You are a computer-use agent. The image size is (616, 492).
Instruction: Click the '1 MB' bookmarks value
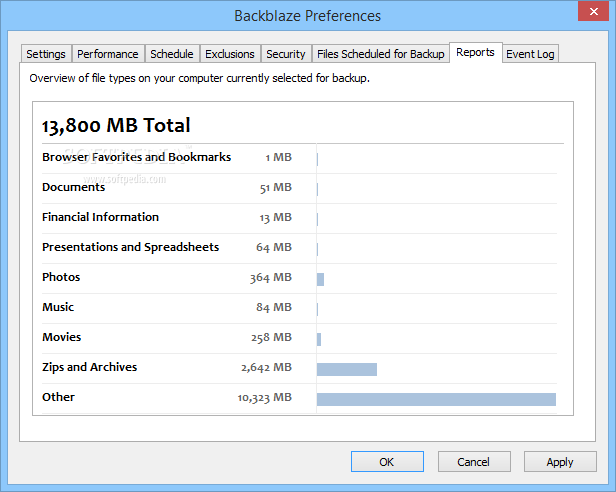(279, 157)
